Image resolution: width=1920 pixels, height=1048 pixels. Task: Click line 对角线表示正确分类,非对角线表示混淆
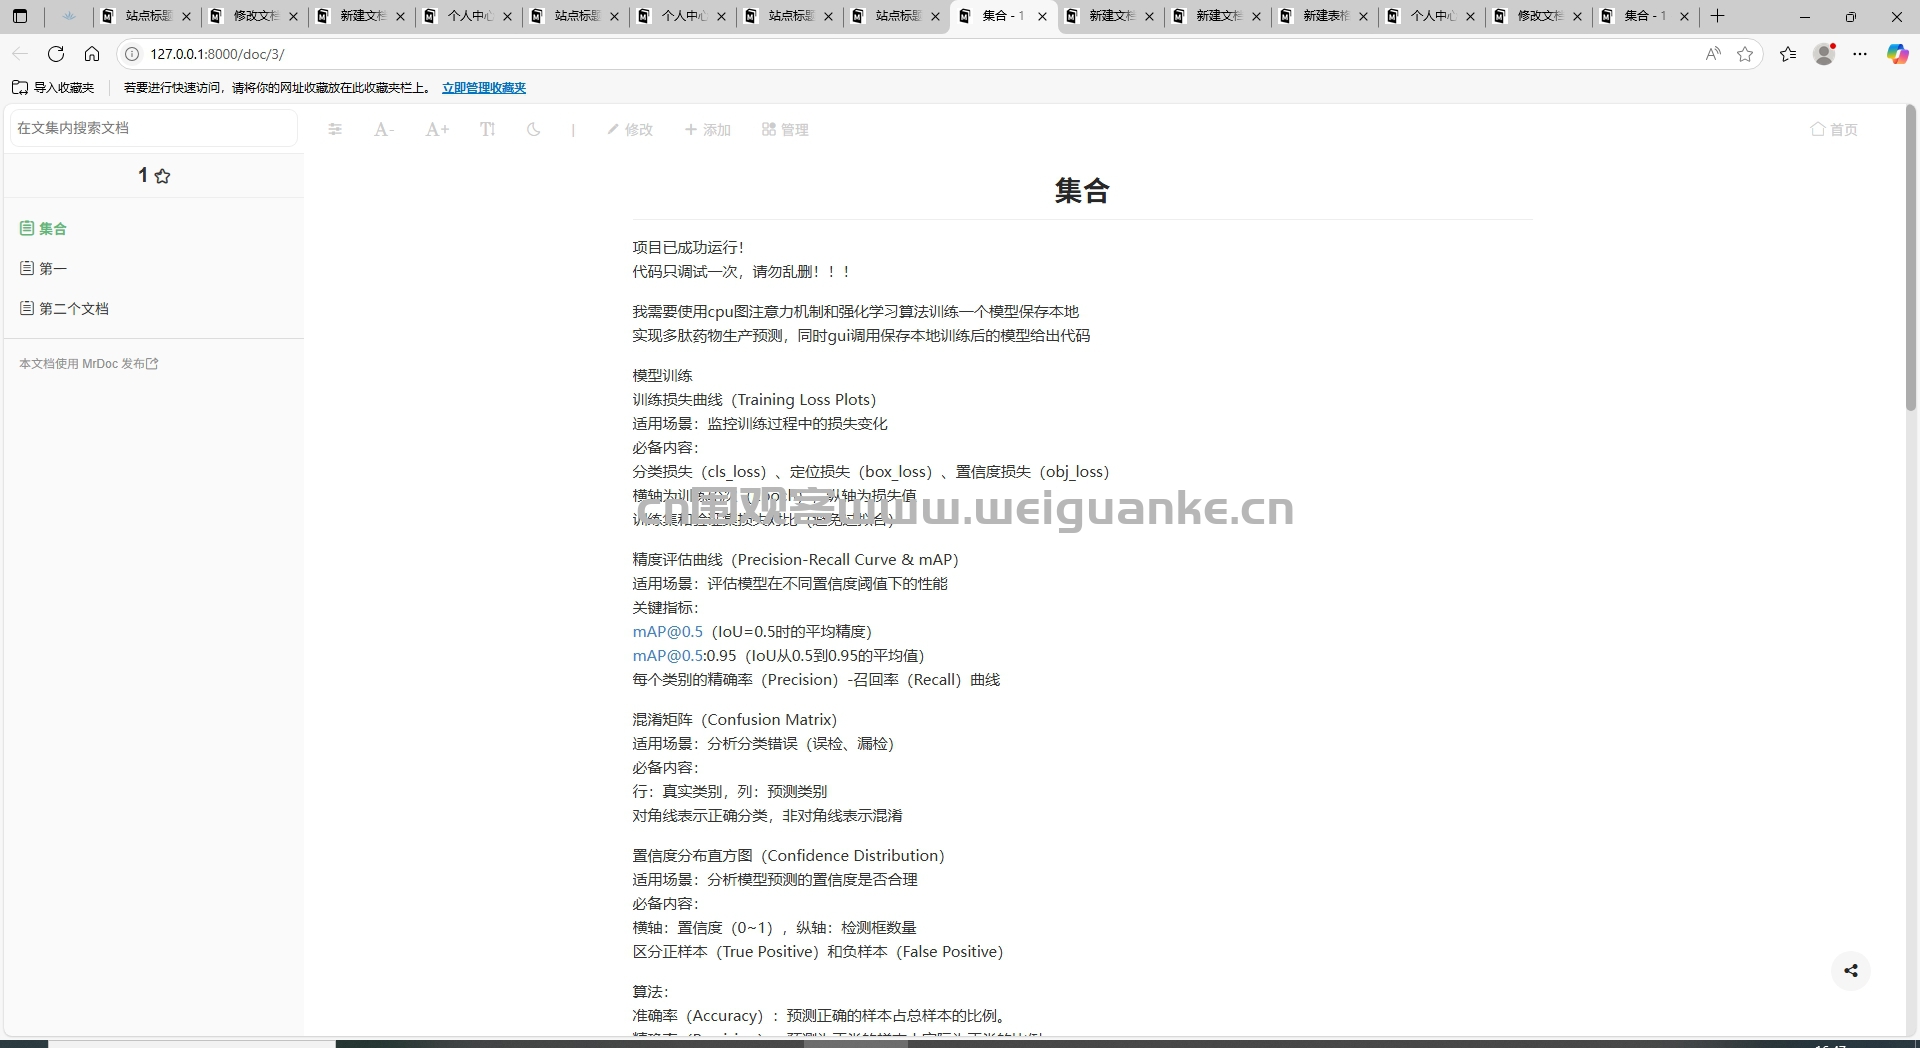(x=767, y=815)
